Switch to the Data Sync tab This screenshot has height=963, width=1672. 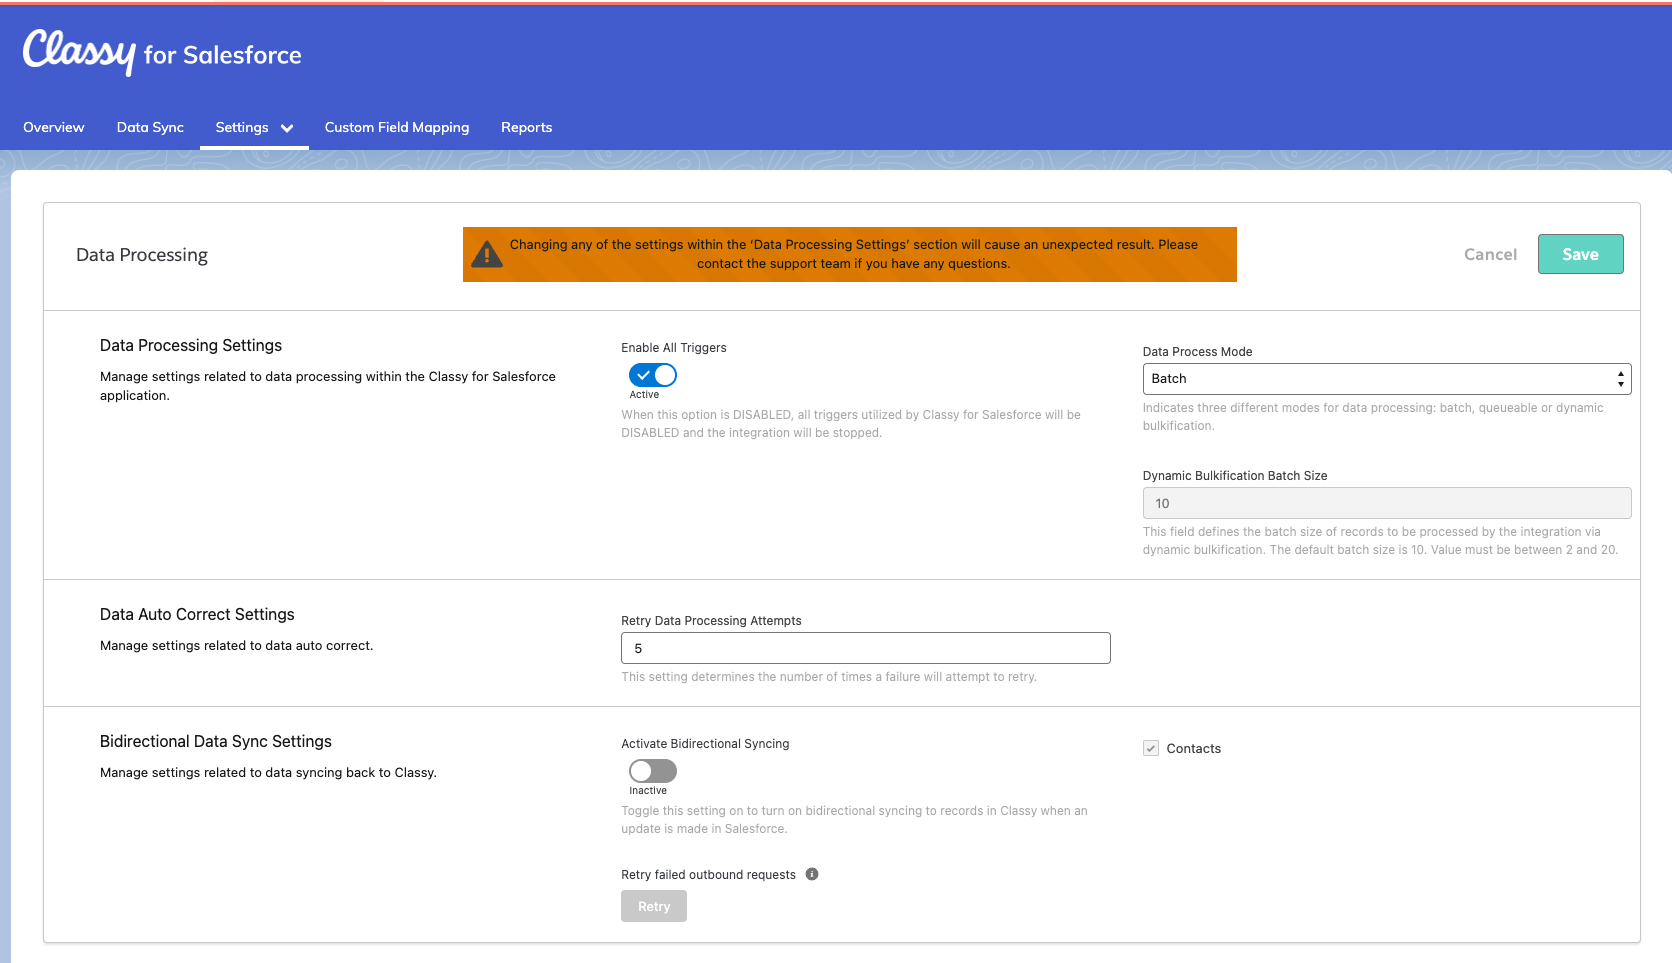(x=150, y=127)
